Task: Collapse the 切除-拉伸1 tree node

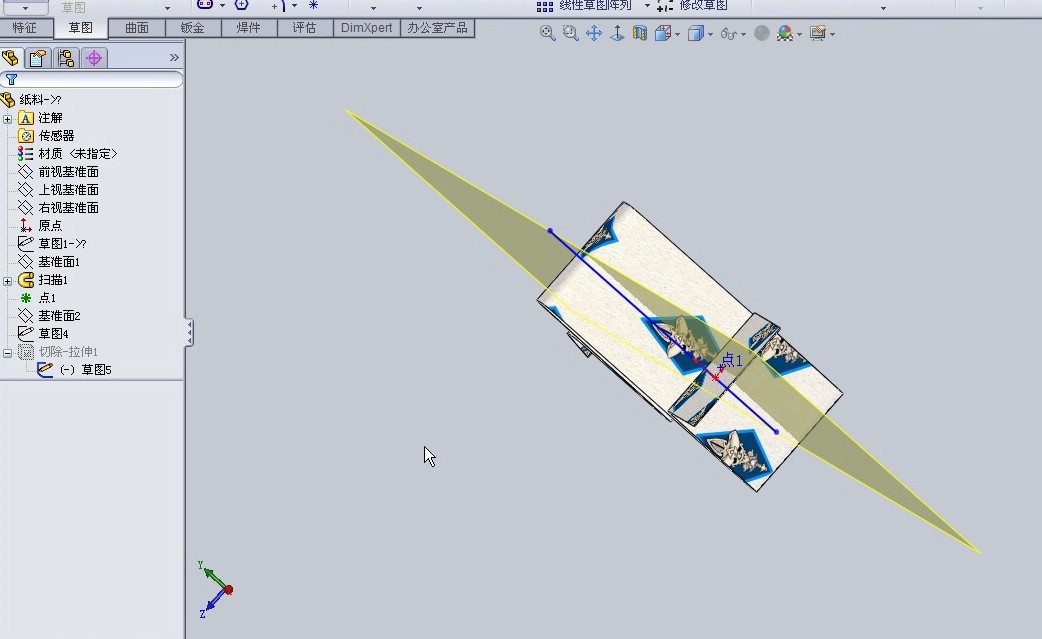Action: (x=7, y=353)
